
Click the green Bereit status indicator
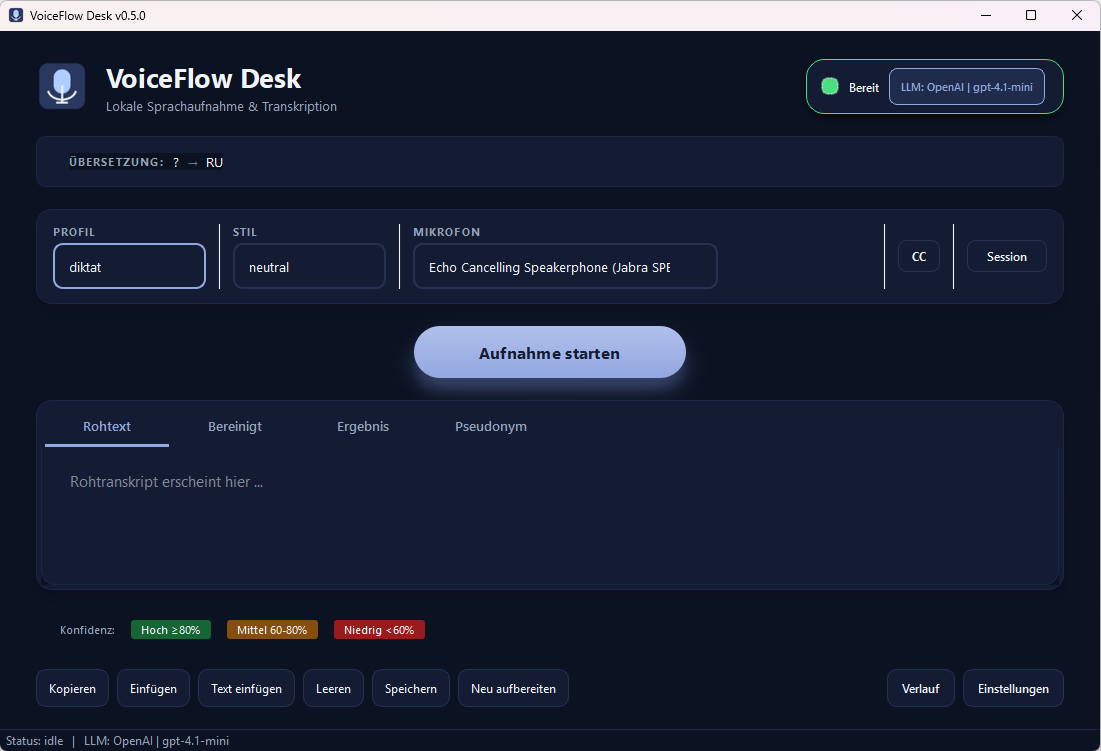point(830,86)
